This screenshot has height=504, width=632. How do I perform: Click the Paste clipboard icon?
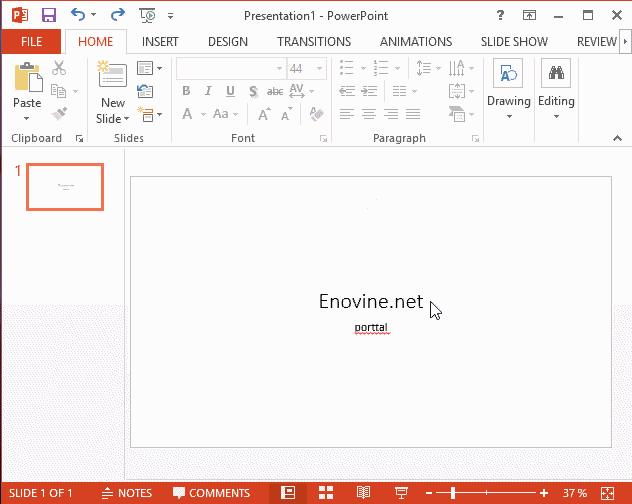[27, 78]
